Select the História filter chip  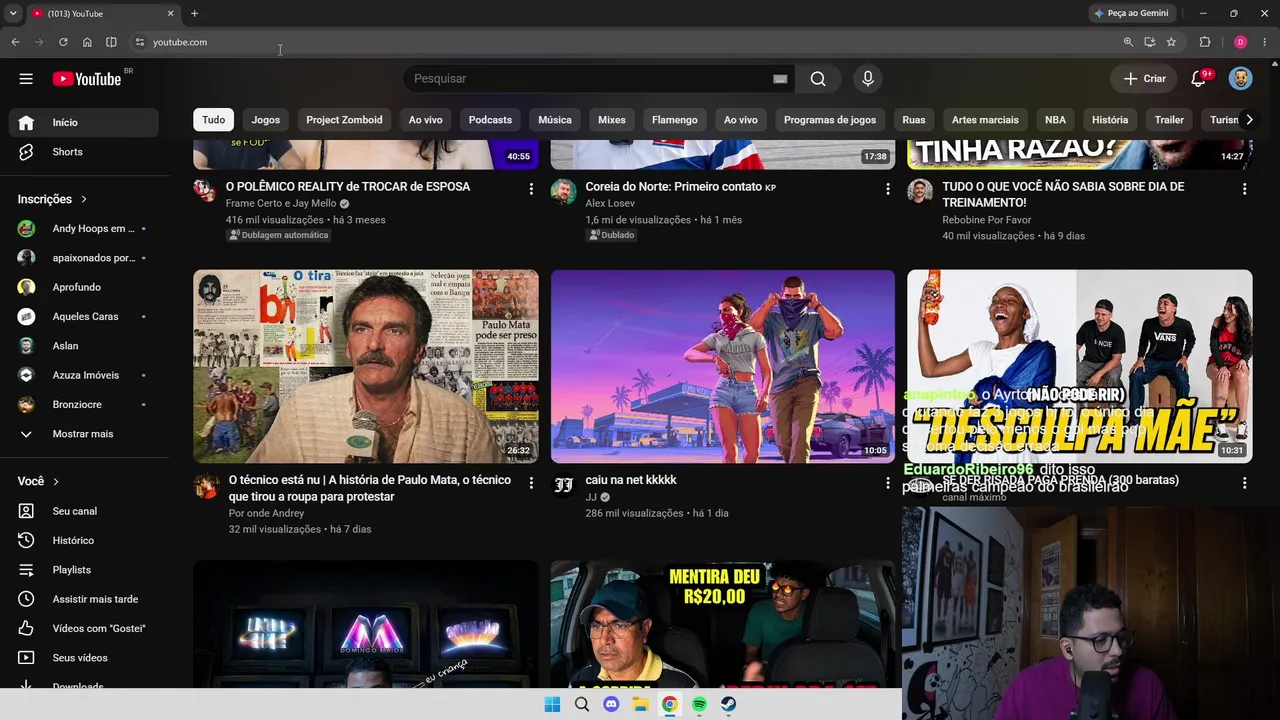click(1110, 120)
